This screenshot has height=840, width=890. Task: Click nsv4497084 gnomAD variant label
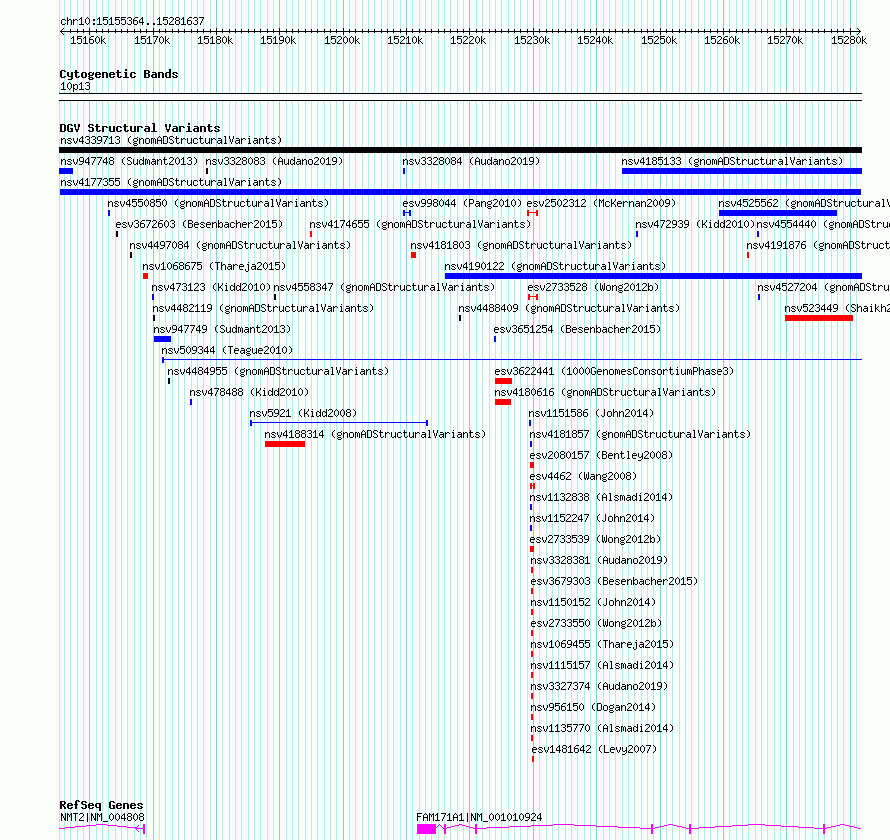(240, 245)
